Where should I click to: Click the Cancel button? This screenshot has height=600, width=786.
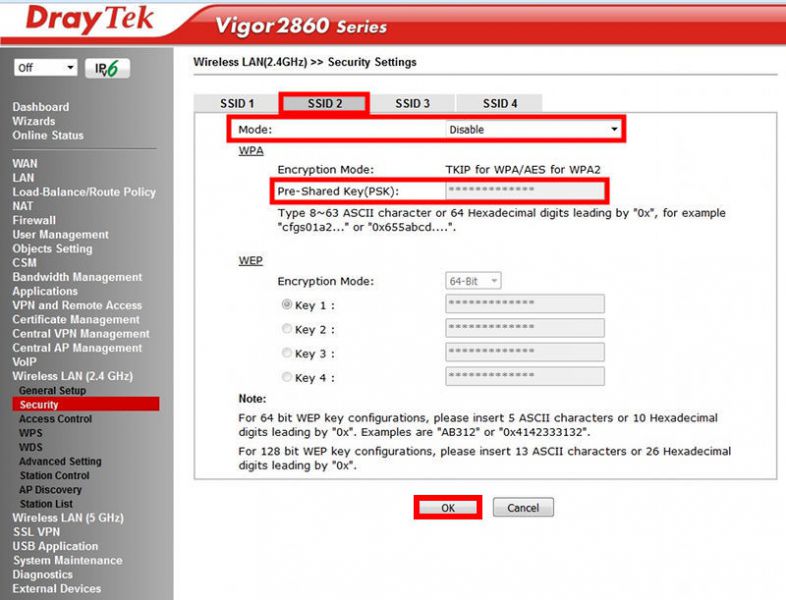tap(523, 508)
